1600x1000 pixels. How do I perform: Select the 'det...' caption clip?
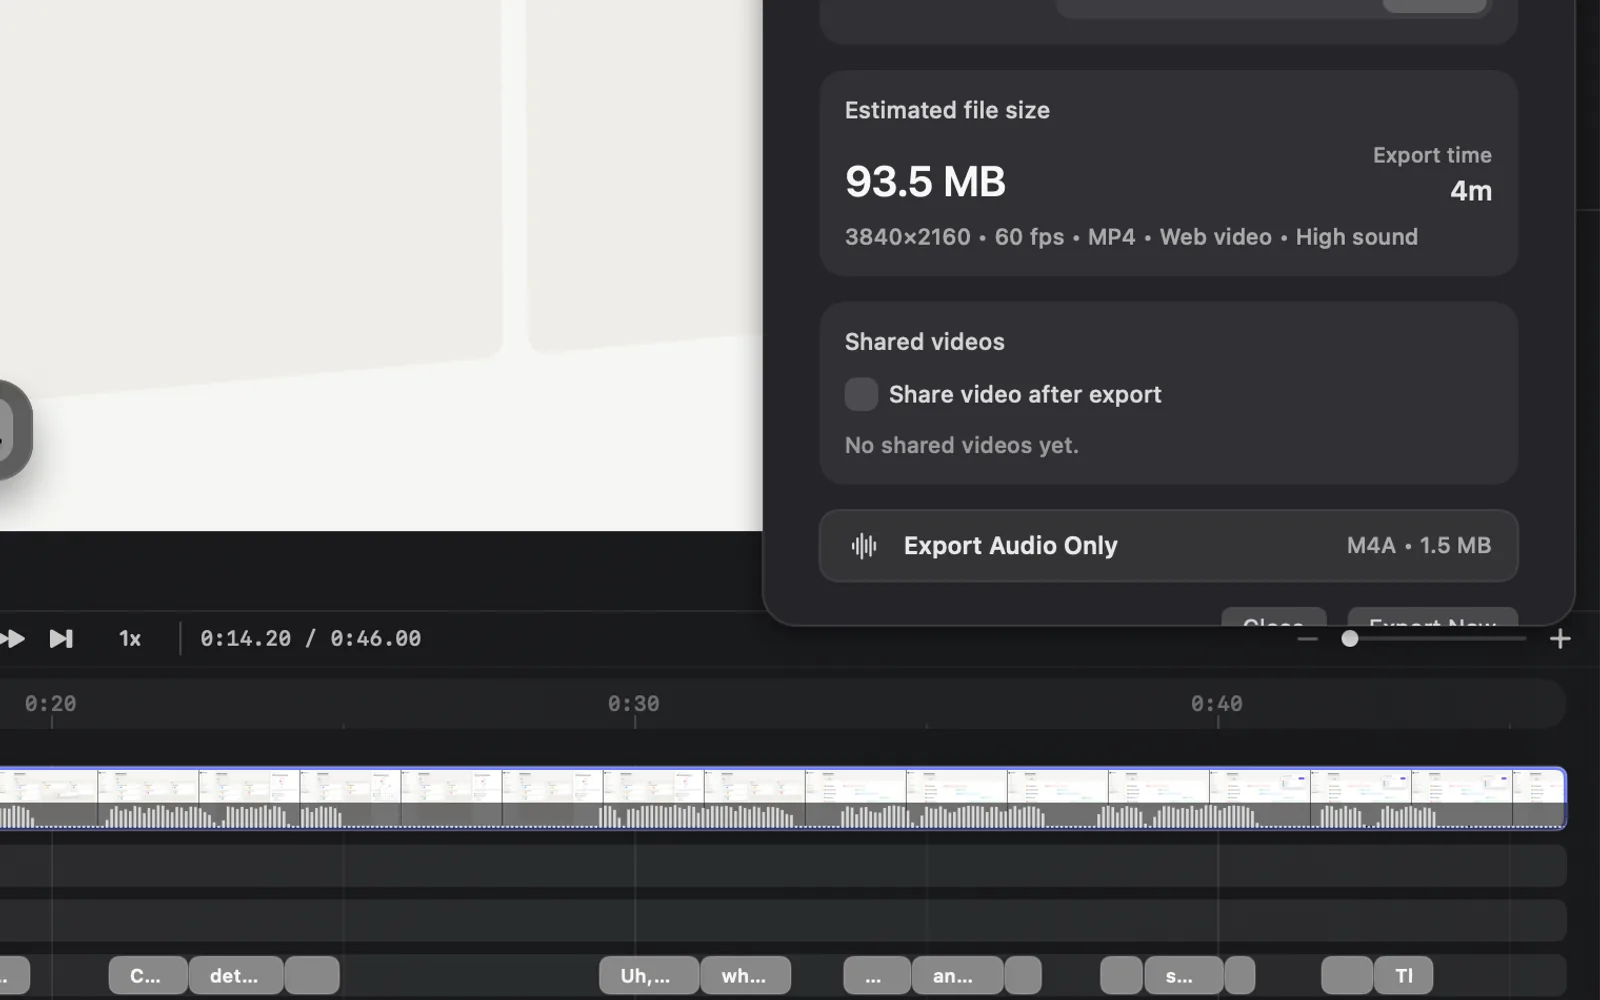(x=235, y=975)
